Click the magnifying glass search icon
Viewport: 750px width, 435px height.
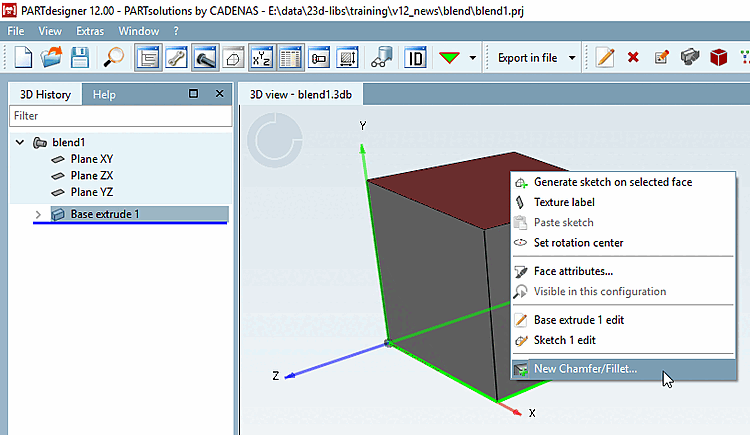[114, 58]
